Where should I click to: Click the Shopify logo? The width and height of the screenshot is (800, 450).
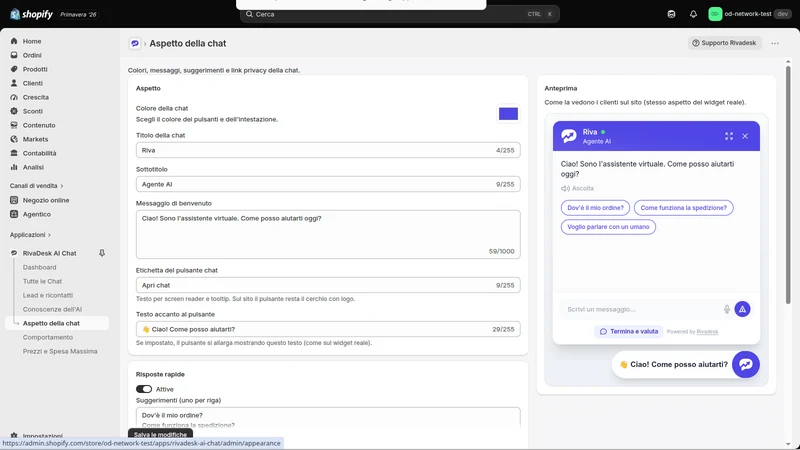click(x=31, y=14)
